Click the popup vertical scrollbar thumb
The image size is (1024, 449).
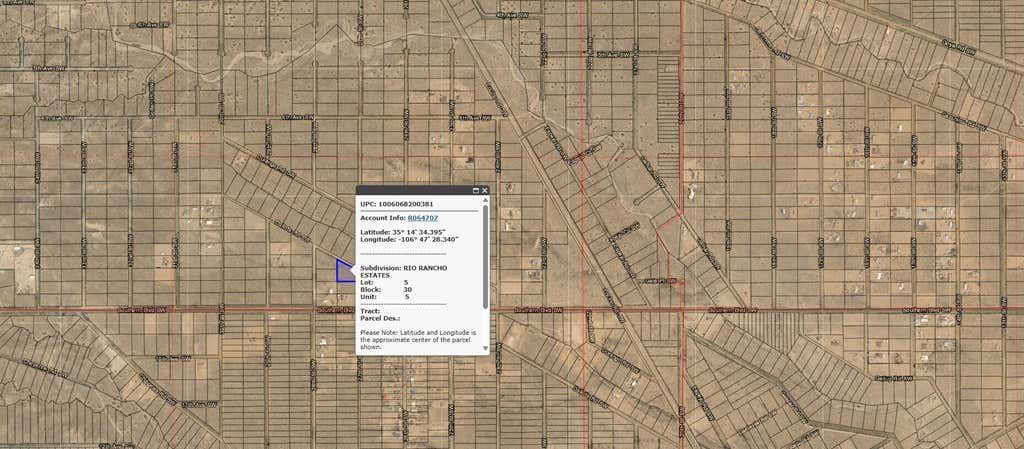(x=485, y=256)
